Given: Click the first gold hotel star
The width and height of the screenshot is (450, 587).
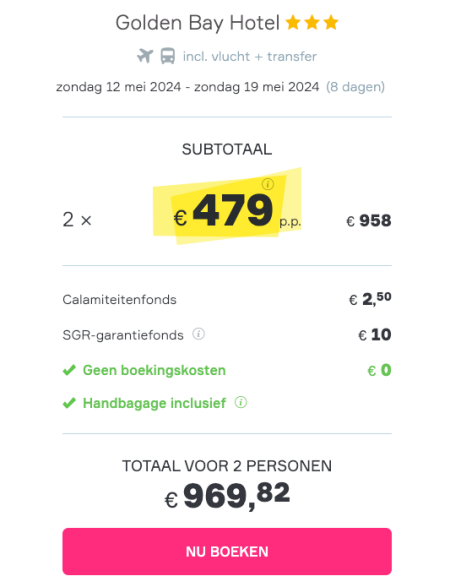Looking at the screenshot, I should 293,22.
